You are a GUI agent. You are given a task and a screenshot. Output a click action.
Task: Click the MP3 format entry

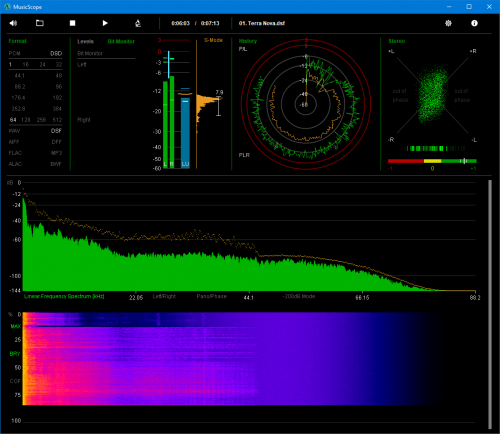pyautogui.click(x=57, y=153)
